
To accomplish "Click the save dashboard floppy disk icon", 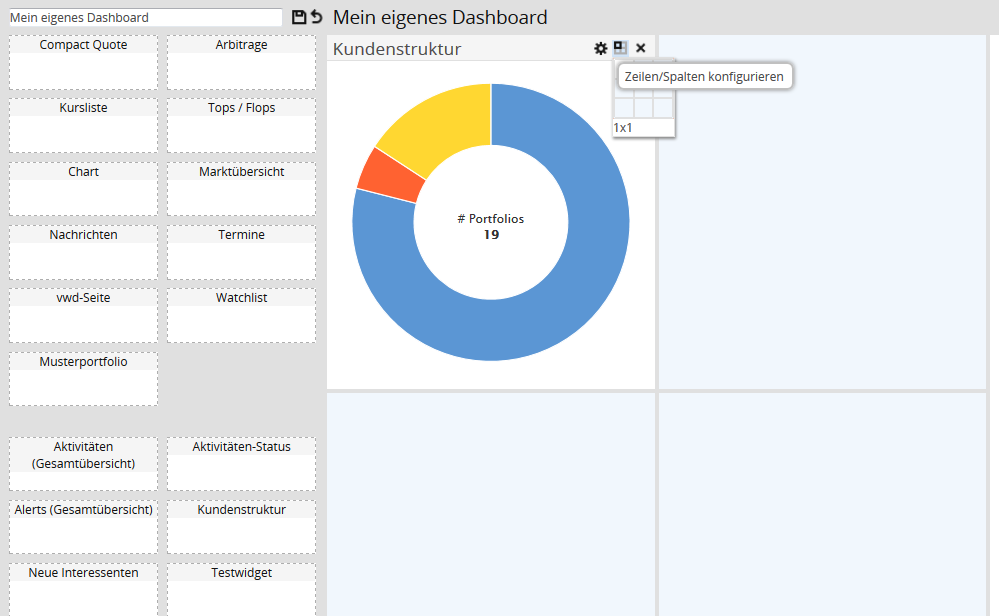I will 298,17.
